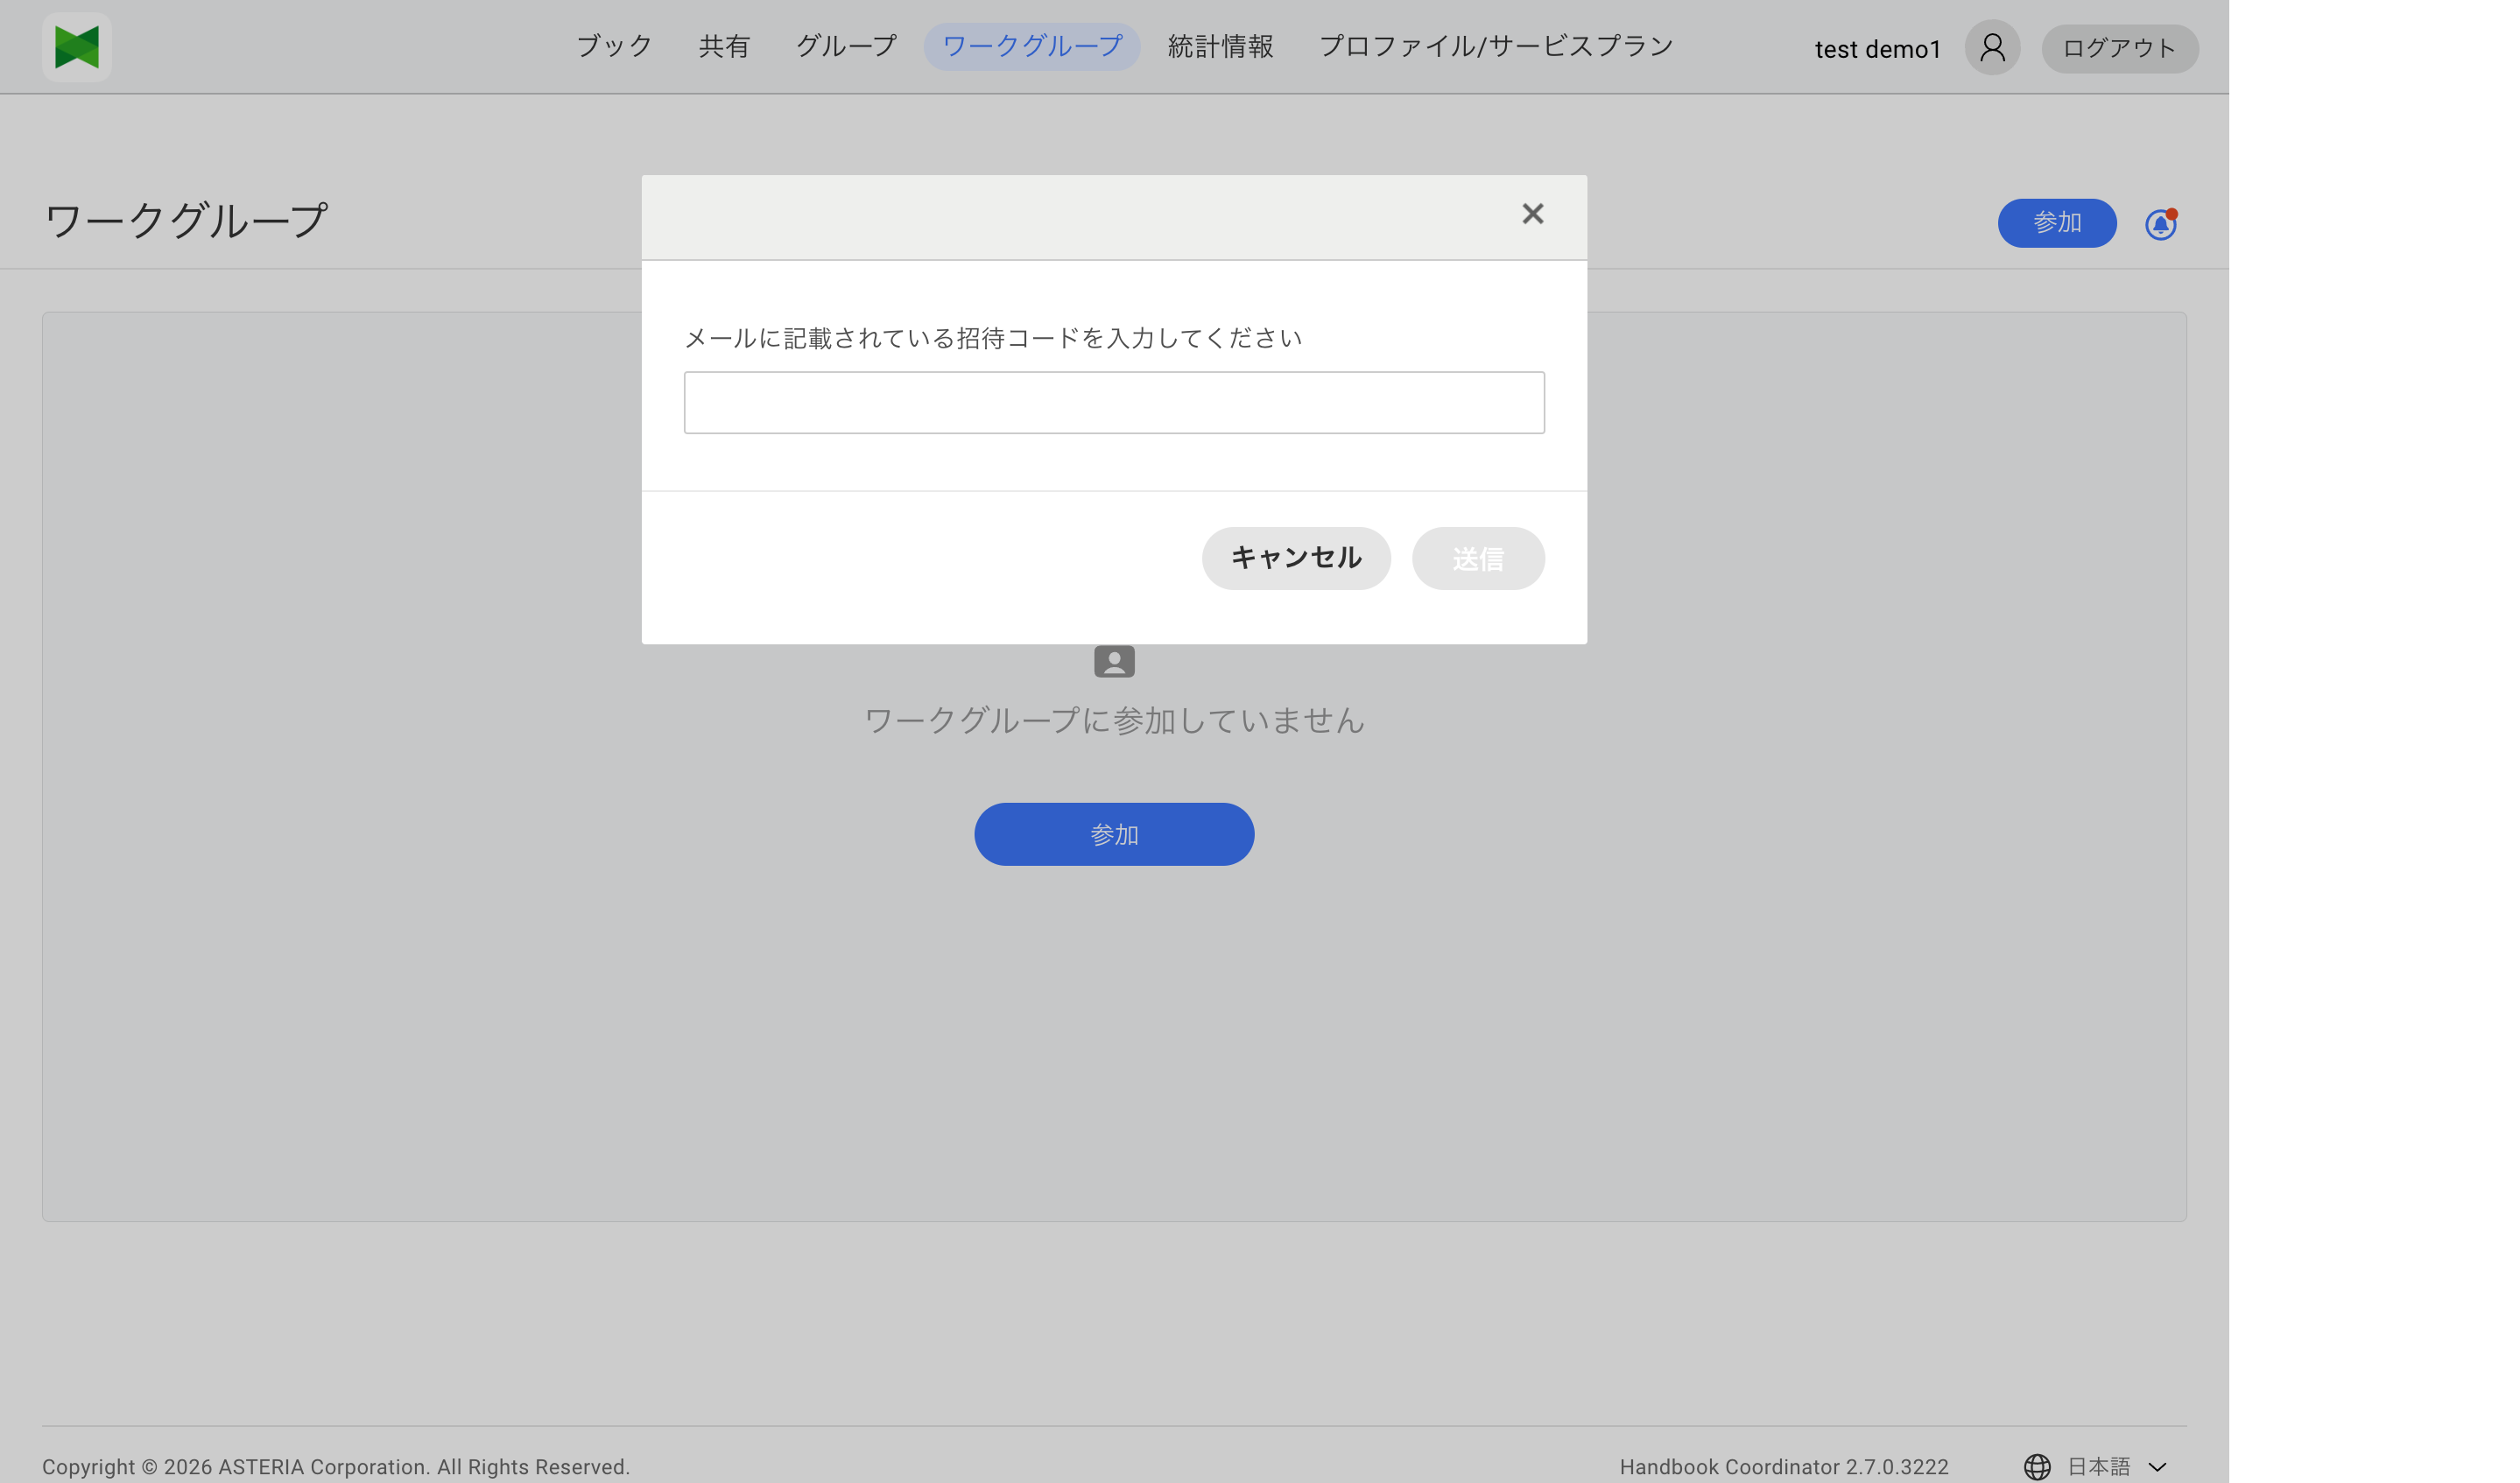Close the invitation code dialog with X

coord(1532,214)
